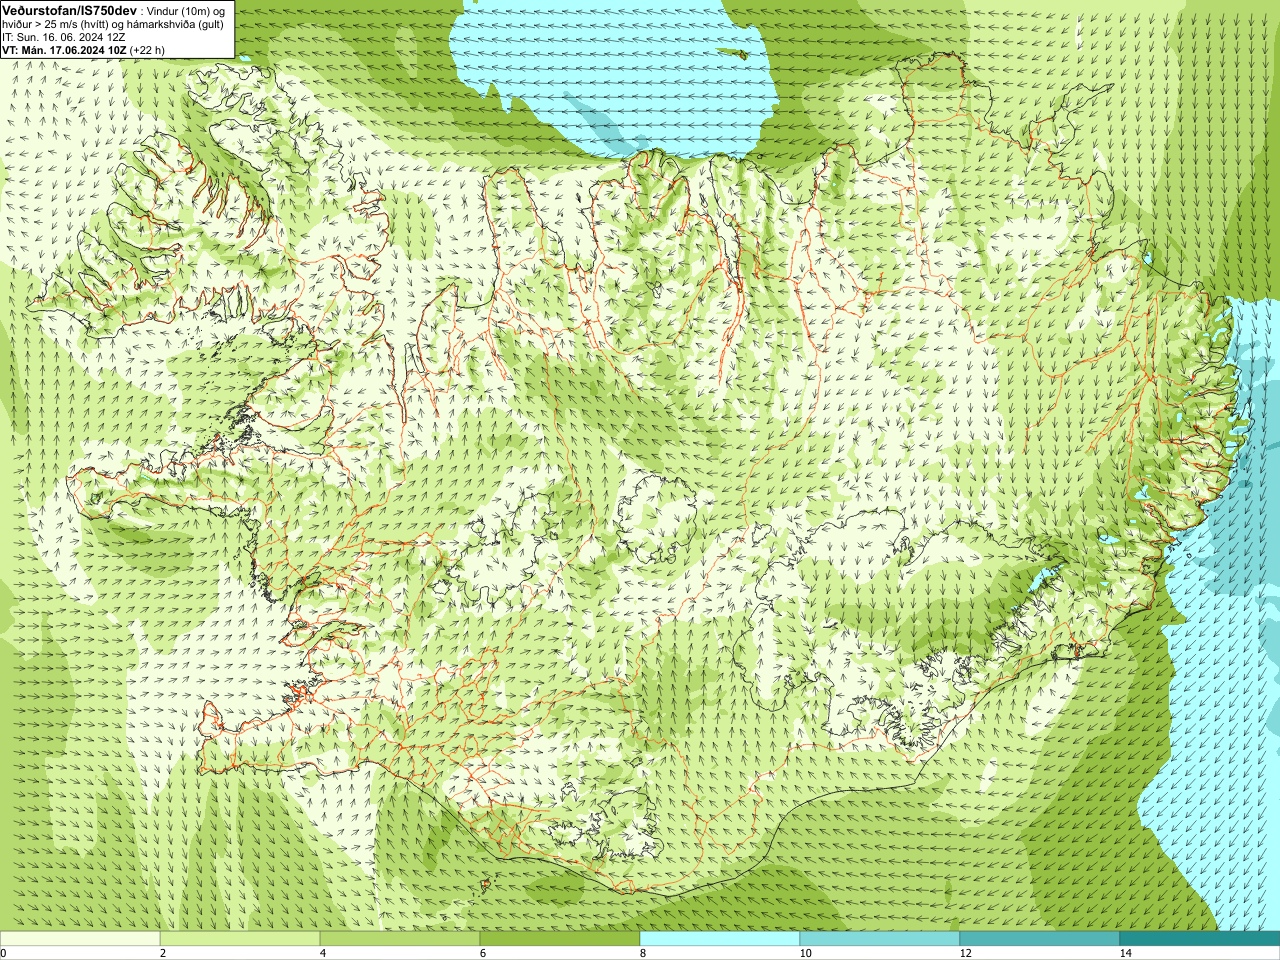1280x960 pixels.
Task: Click the legend label '6'
Action: coord(483,953)
